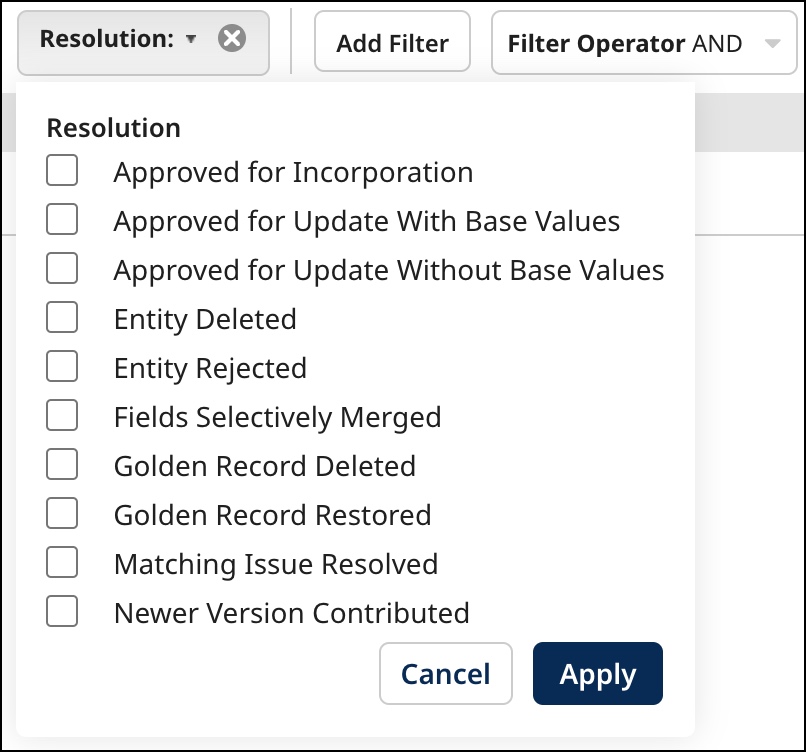Click the Add Filter button

coord(392,41)
